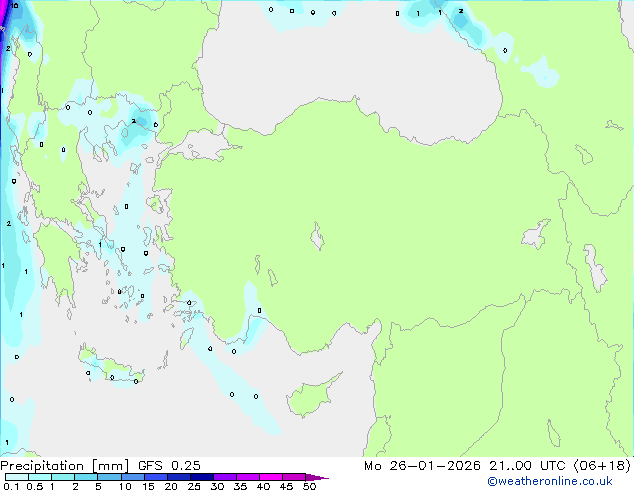Click legend scale label '0.5'
This screenshot has width=634, height=490.
pos(35,486)
